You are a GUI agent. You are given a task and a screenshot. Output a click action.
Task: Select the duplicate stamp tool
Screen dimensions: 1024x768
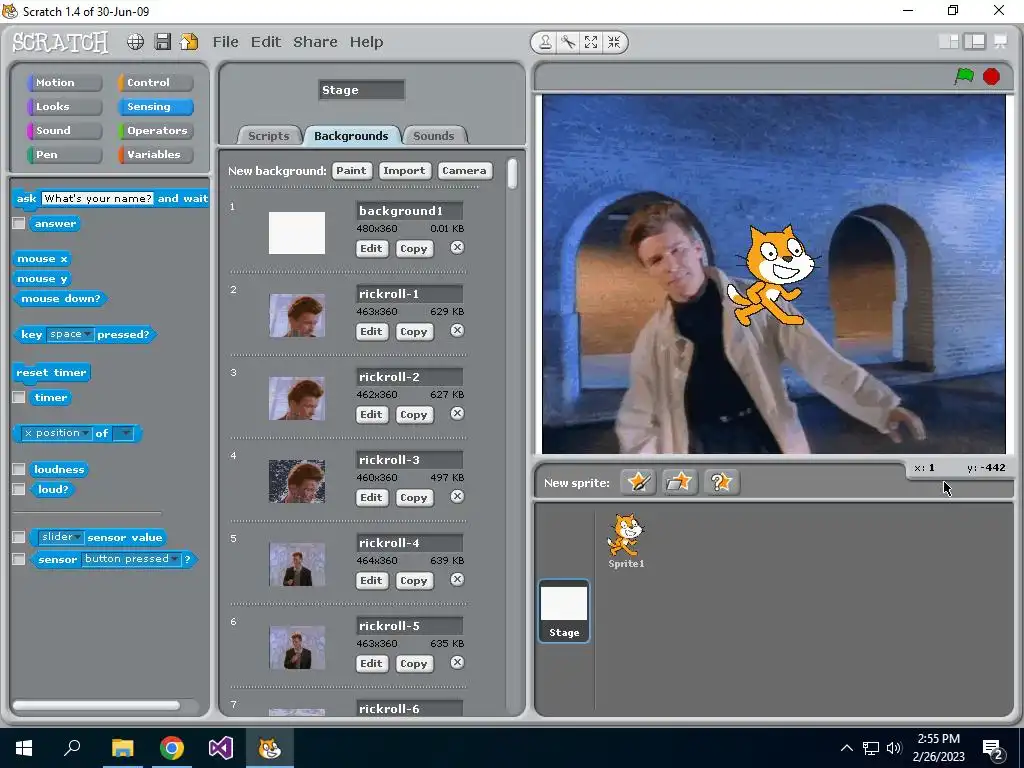coord(545,42)
